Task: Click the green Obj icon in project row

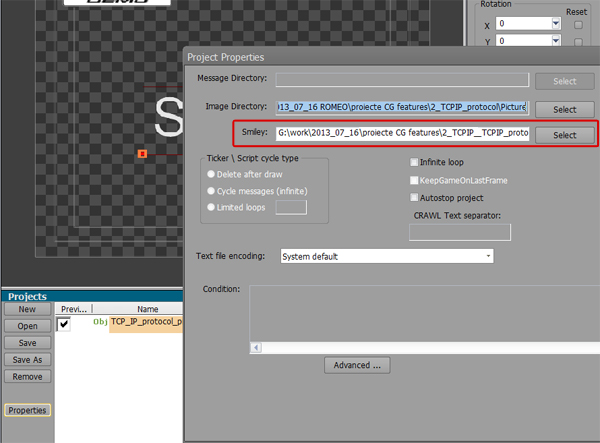Action: click(100, 322)
